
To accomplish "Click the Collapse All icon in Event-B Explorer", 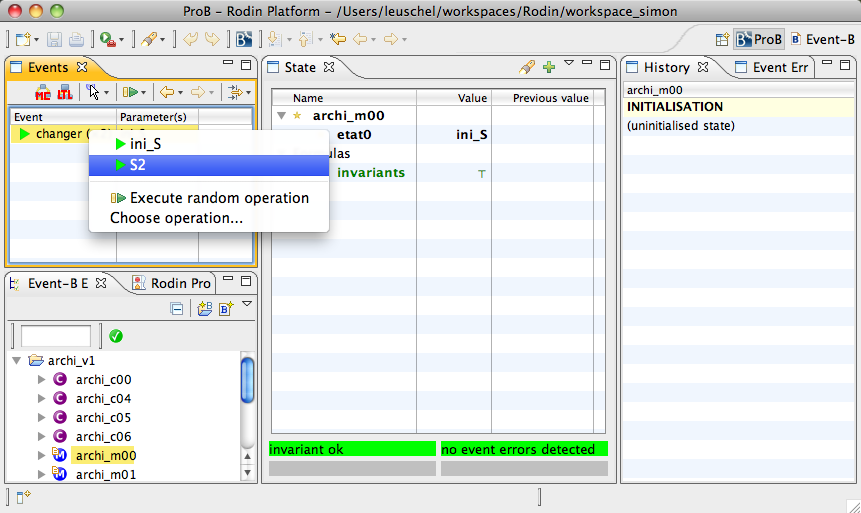I will pyautogui.click(x=177, y=309).
